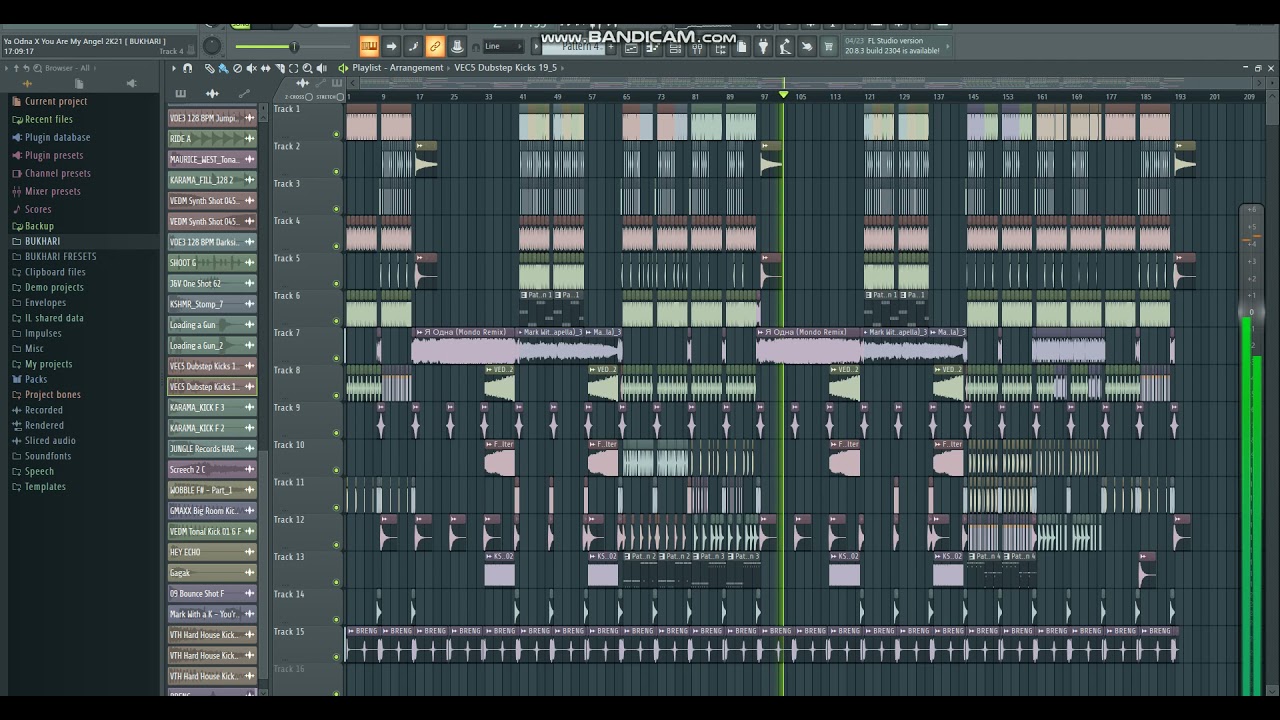
Task: Toggle mute switch for Track 2
Action: 336,172
